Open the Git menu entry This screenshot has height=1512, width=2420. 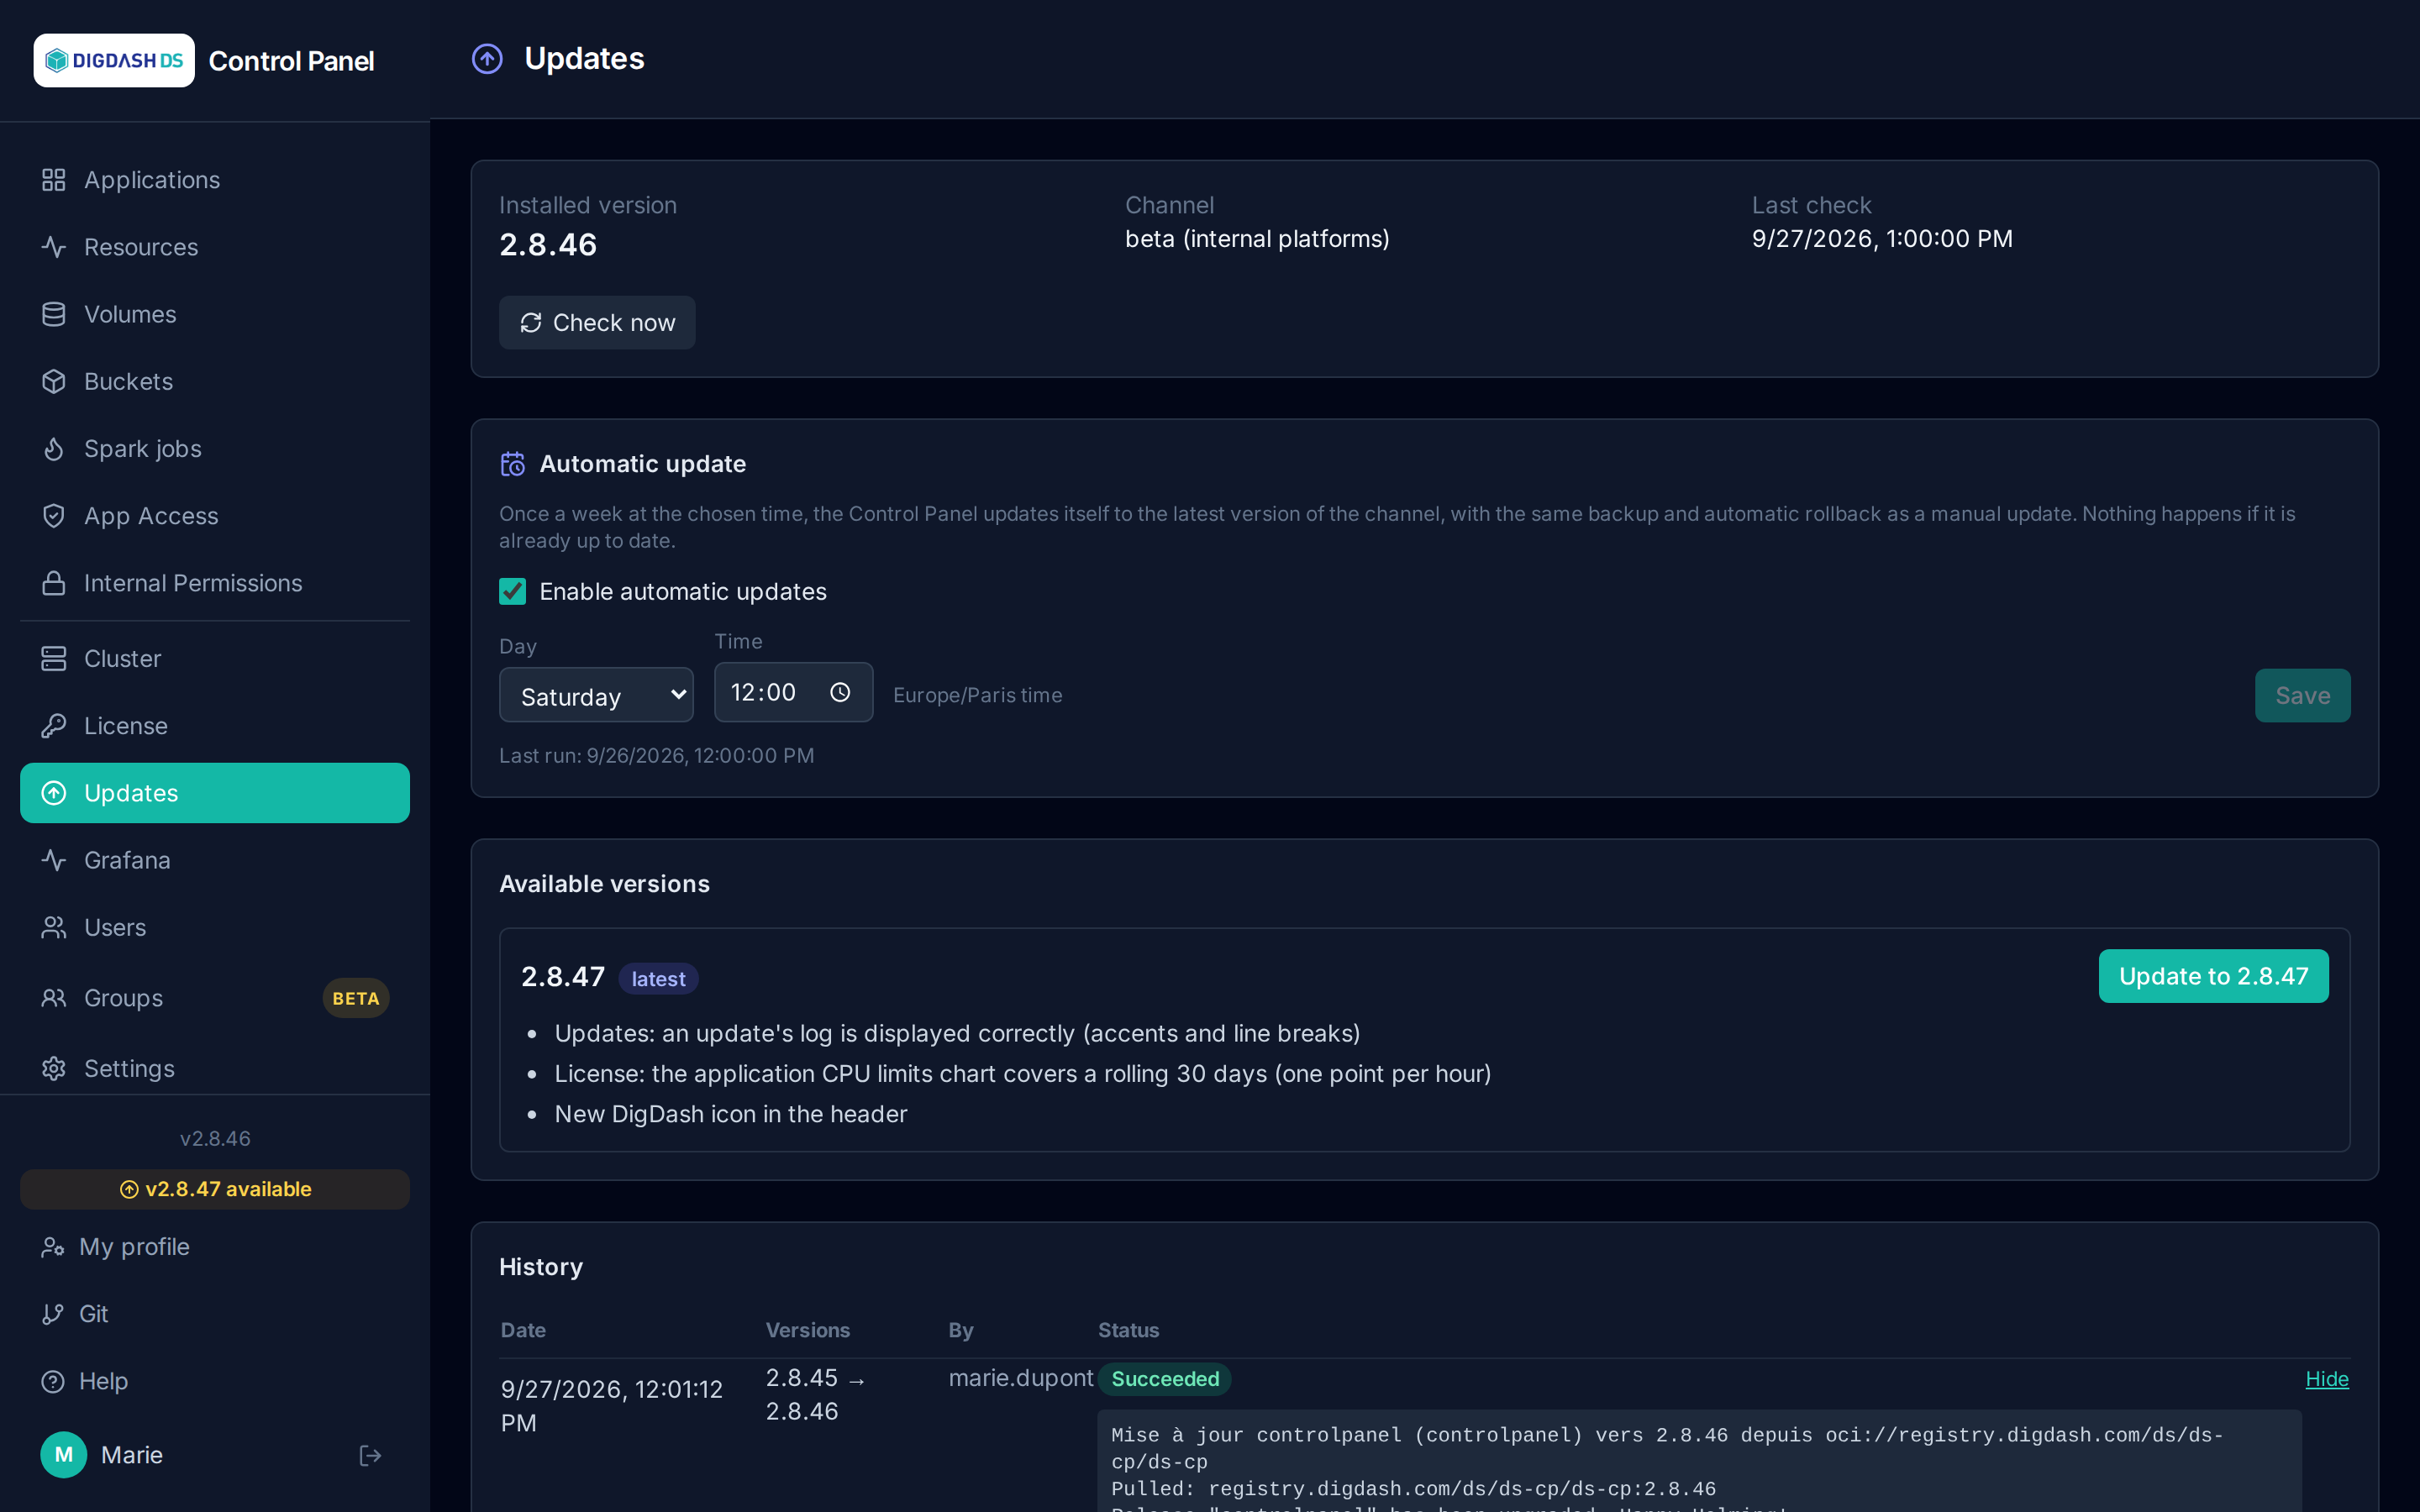215,1314
